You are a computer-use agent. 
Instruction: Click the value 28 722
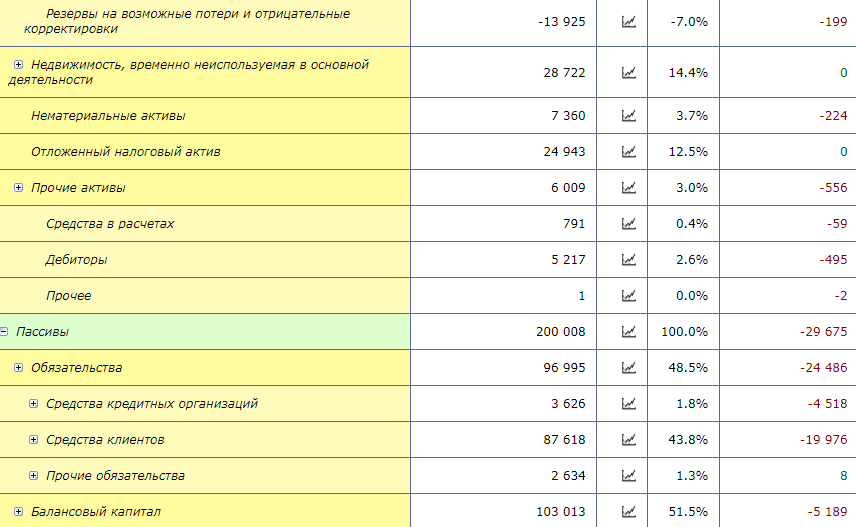tap(564, 73)
